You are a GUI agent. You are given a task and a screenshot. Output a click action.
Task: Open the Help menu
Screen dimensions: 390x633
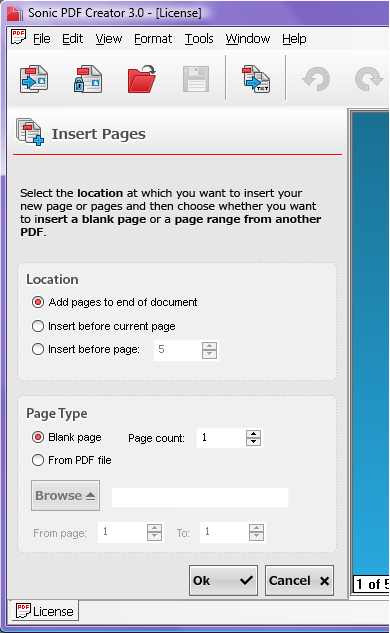294,39
